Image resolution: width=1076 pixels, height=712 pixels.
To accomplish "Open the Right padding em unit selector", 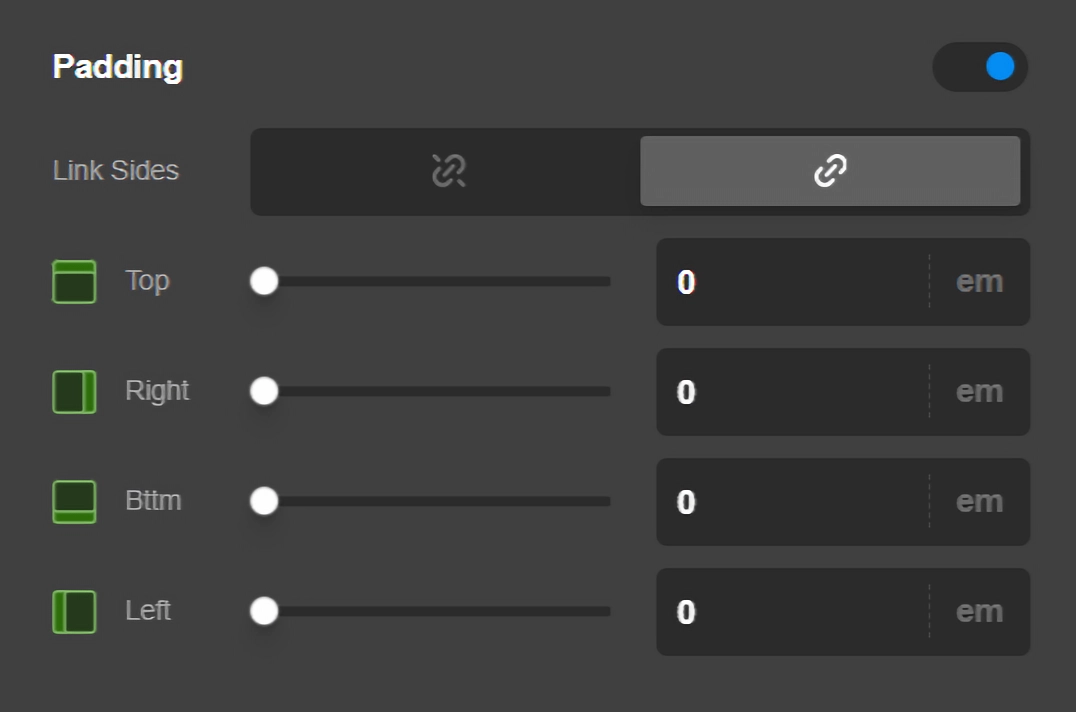I will (x=979, y=392).
